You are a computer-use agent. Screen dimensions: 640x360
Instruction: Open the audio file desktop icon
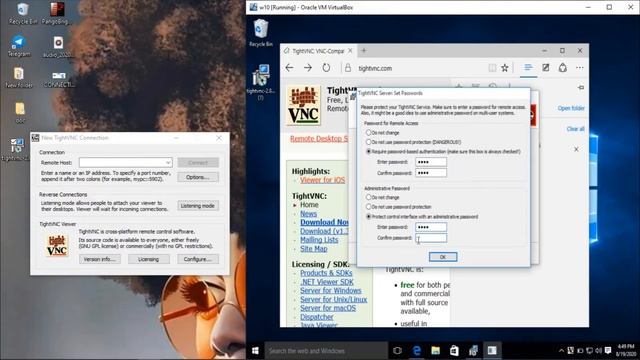coord(58,46)
